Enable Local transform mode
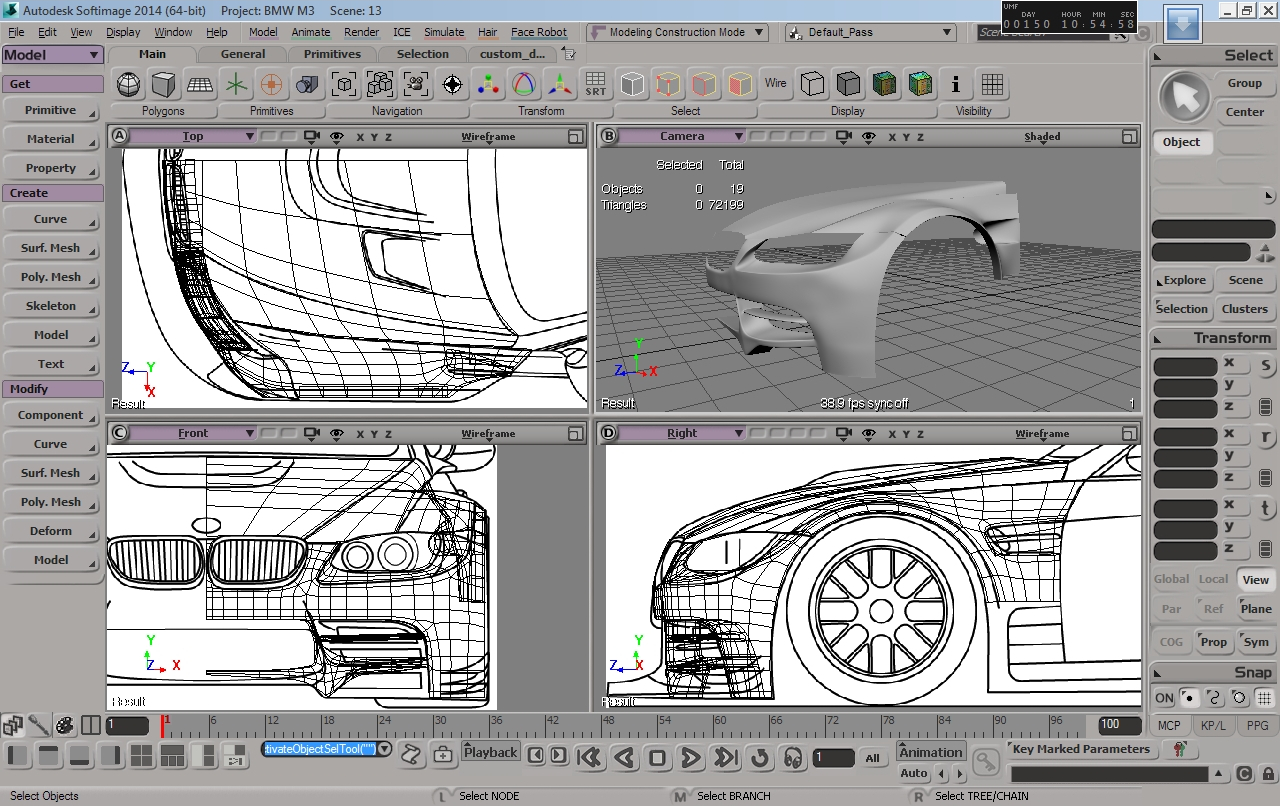 pyautogui.click(x=1213, y=579)
